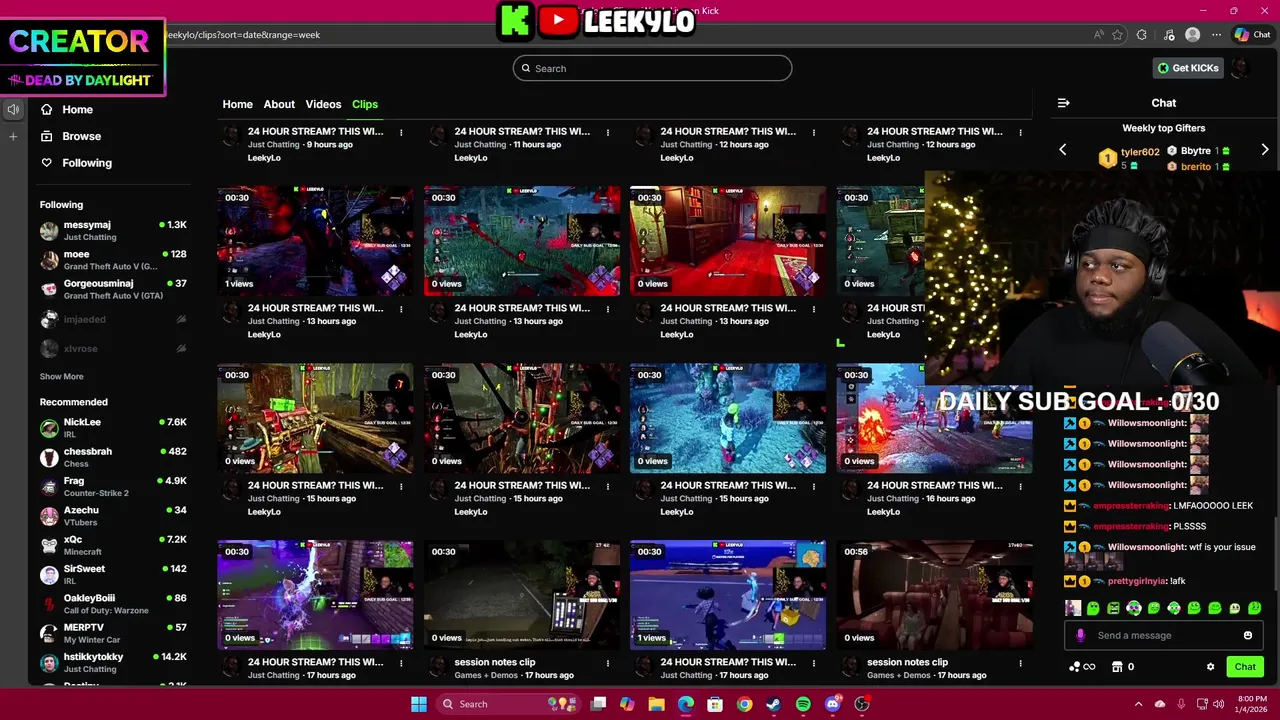Click the Kick search field
The height and width of the screenshot is (720, 1280).
pyautogui.click(x=653, y=68)
